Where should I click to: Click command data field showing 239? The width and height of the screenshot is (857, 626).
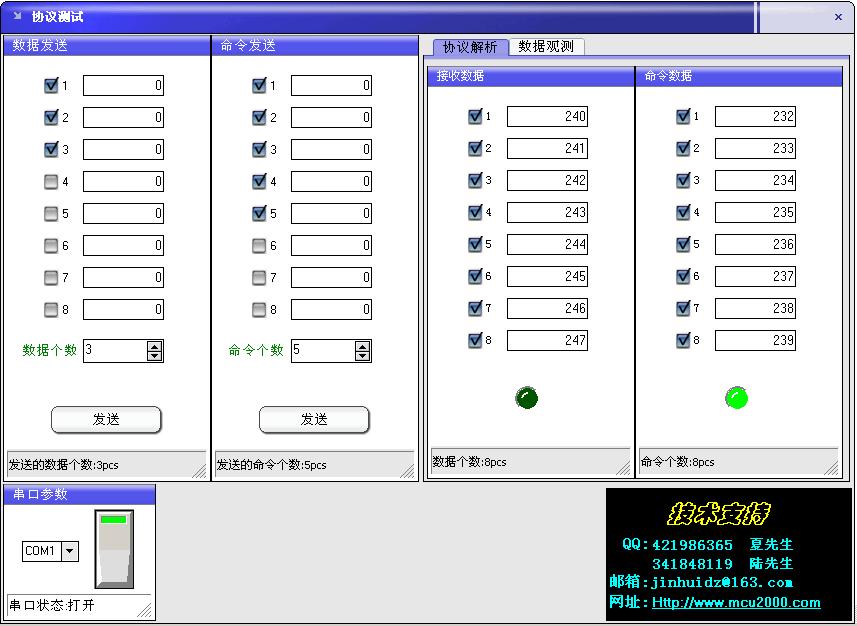point(755,340)
